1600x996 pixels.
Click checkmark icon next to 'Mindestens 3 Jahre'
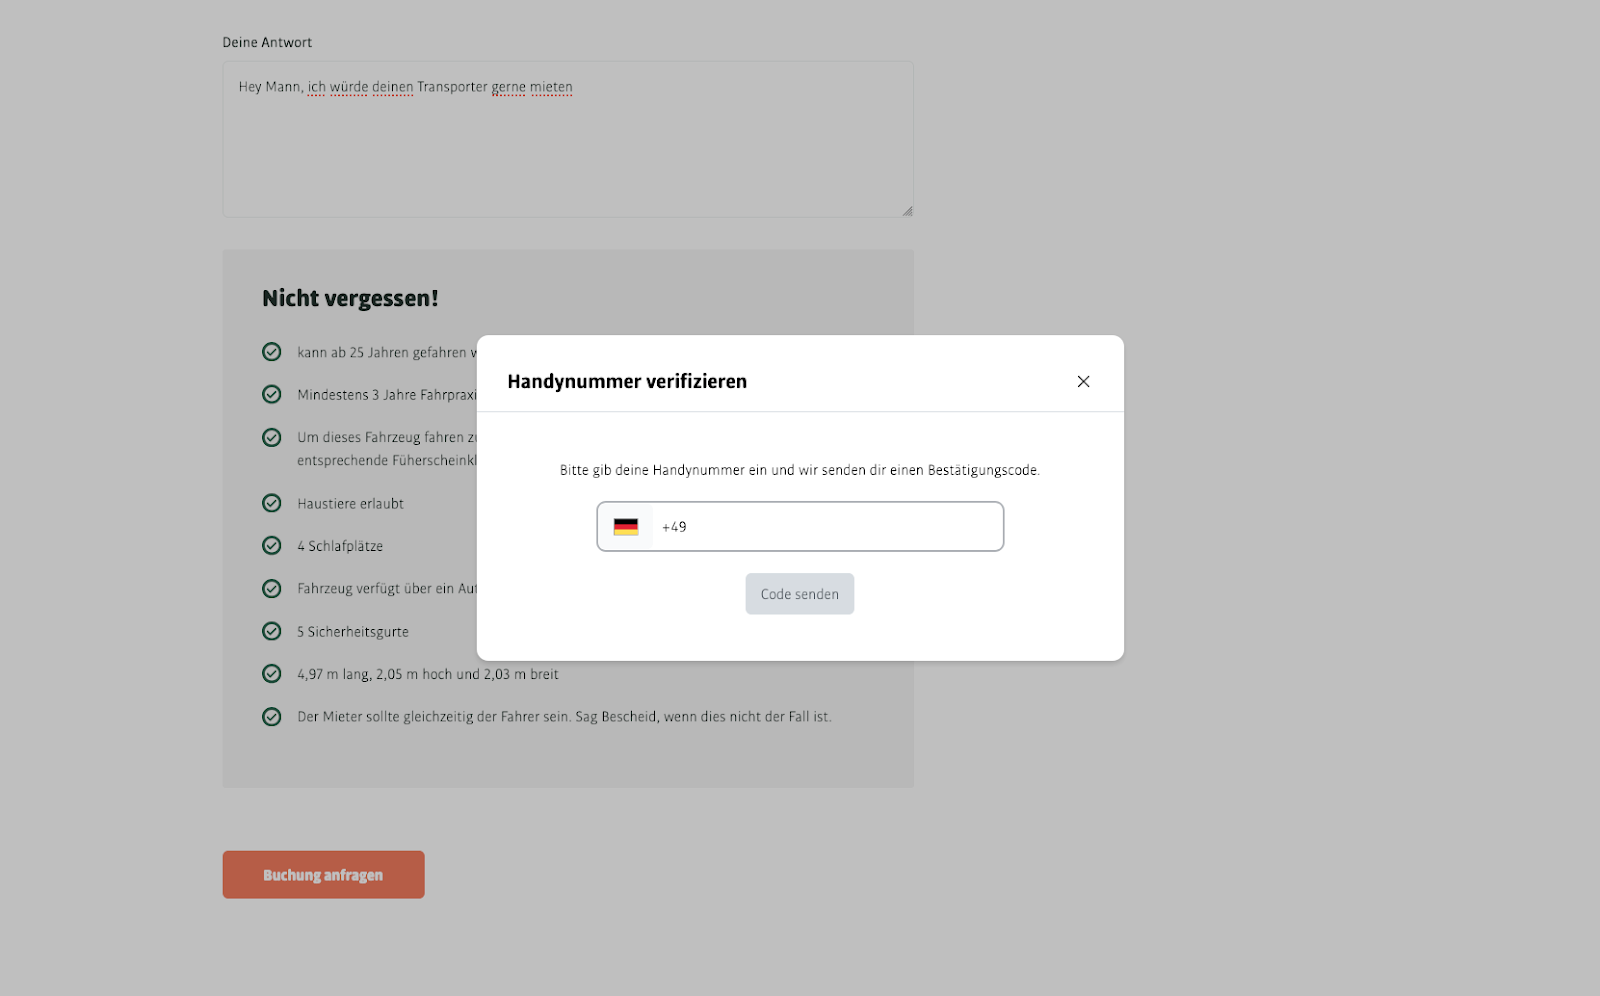(x=272, y=395)
